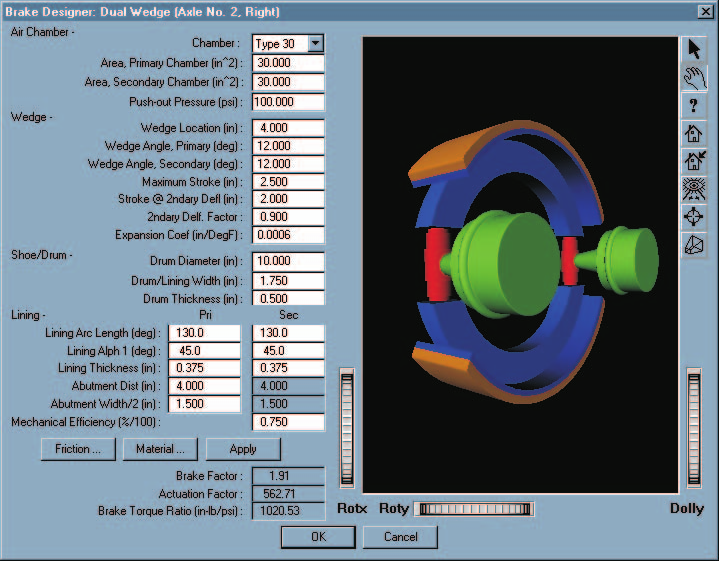Click the Area, Secondary Chamber field
Image resolution: width=719 pixels, height=561 pixels.
point(288,82)
